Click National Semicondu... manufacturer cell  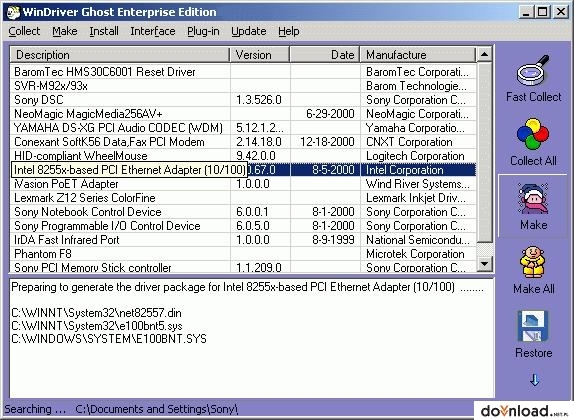click(418, 240)
